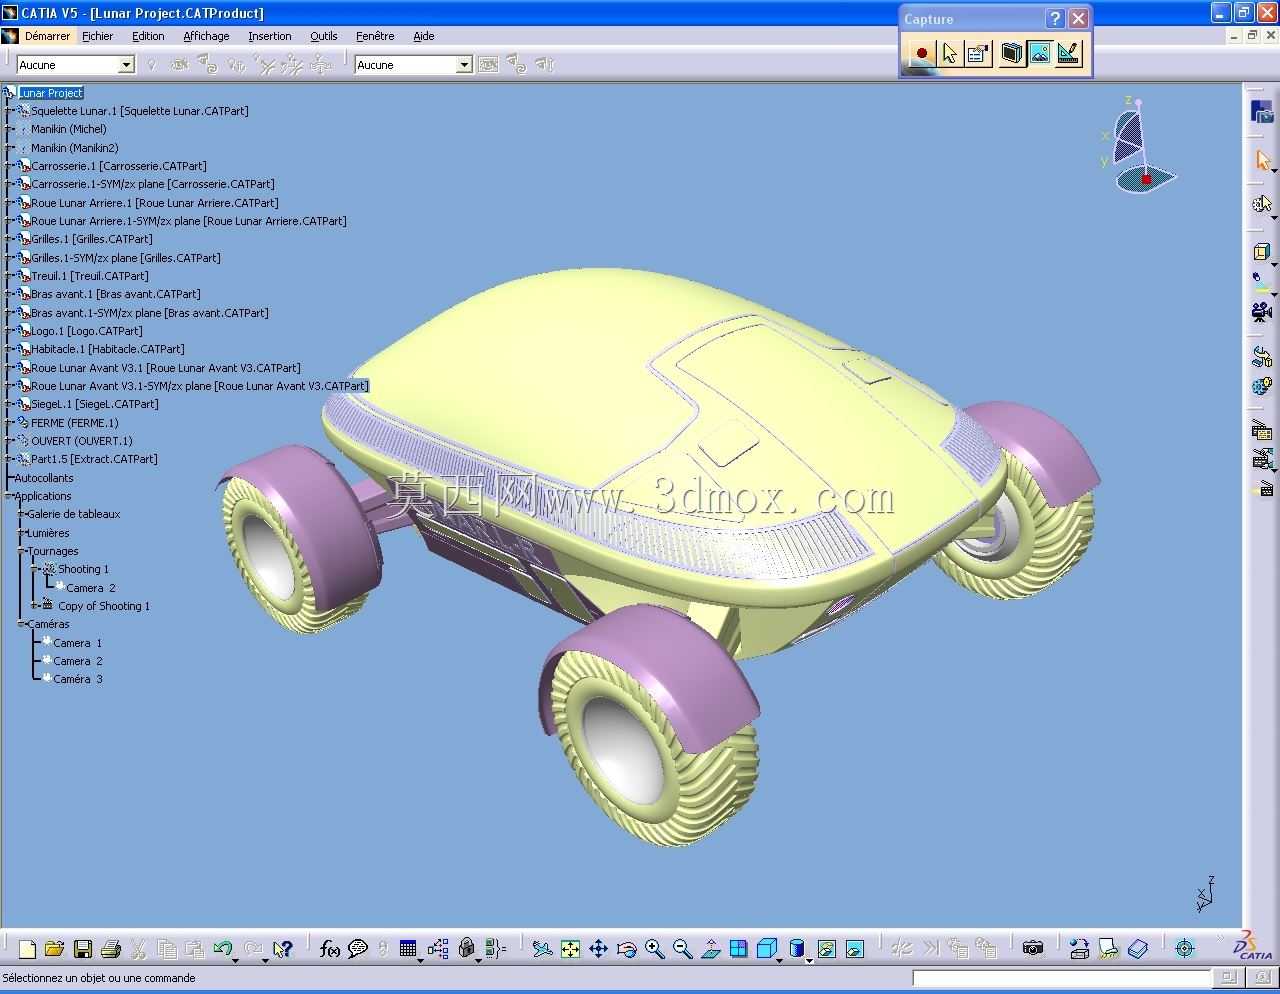Image resolution: width=1280 pixels, height=994 pixels.
Task: Save the document with floppy icon
Action: [x=83, y=949]
